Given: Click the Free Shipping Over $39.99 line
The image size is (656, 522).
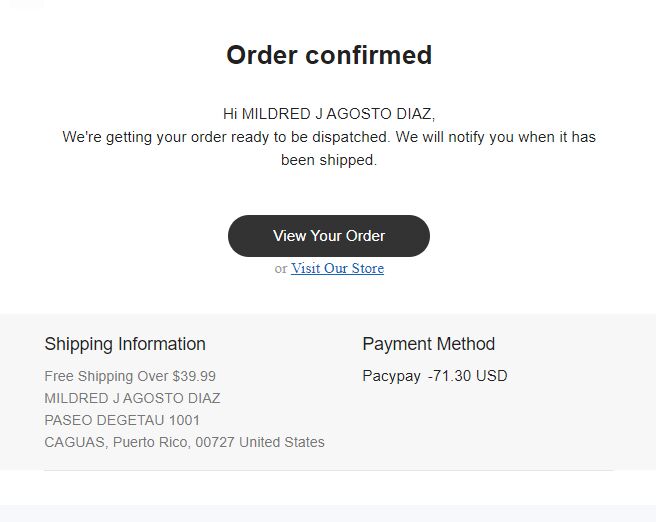Looking at the screenshot, I should click(x=130, y=376).
